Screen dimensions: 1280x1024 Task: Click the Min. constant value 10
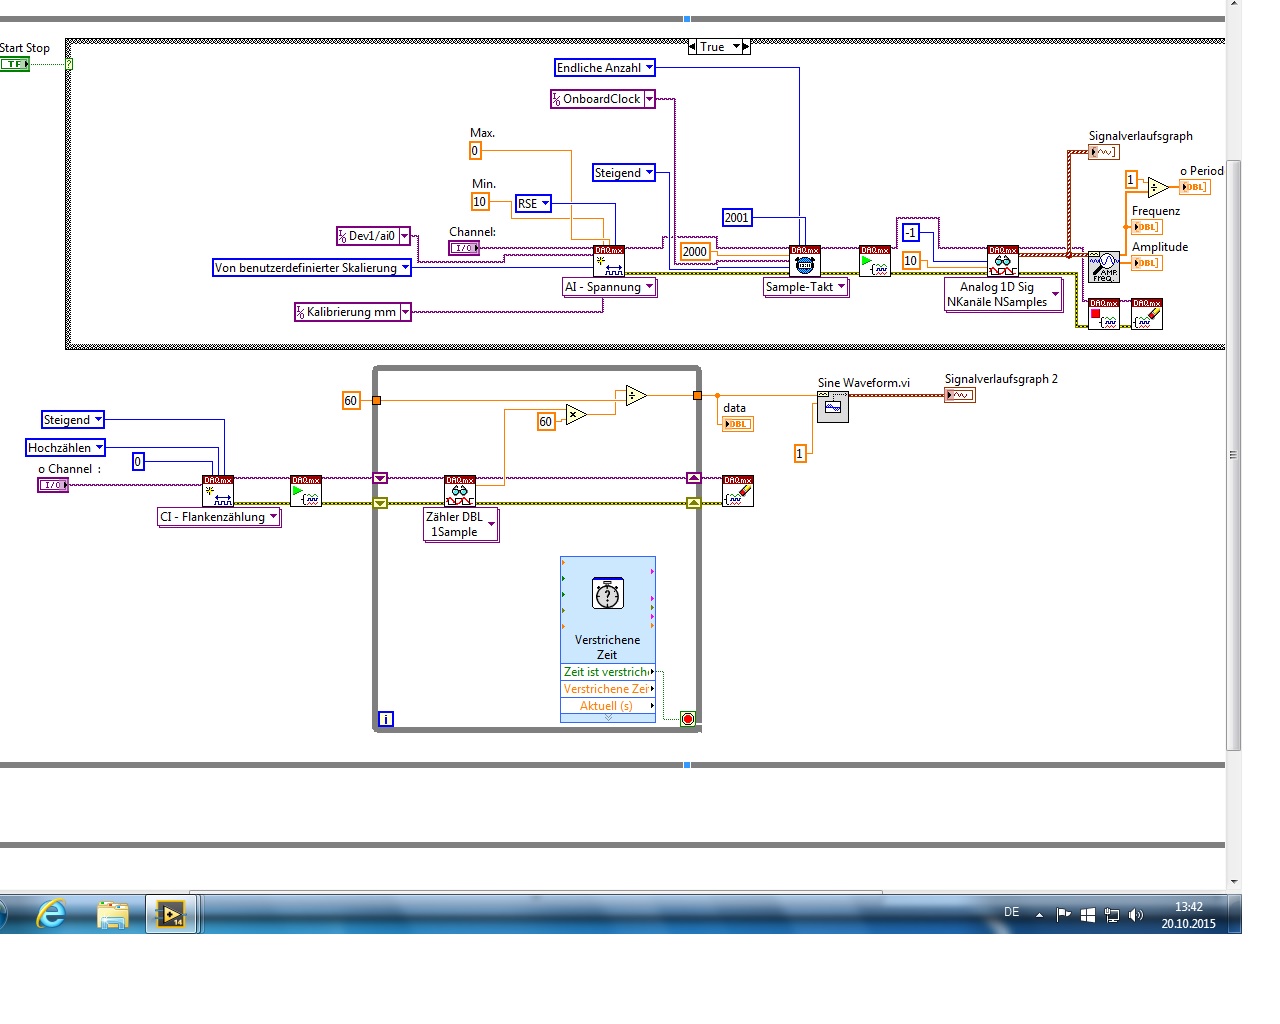(x=480, y=202)
